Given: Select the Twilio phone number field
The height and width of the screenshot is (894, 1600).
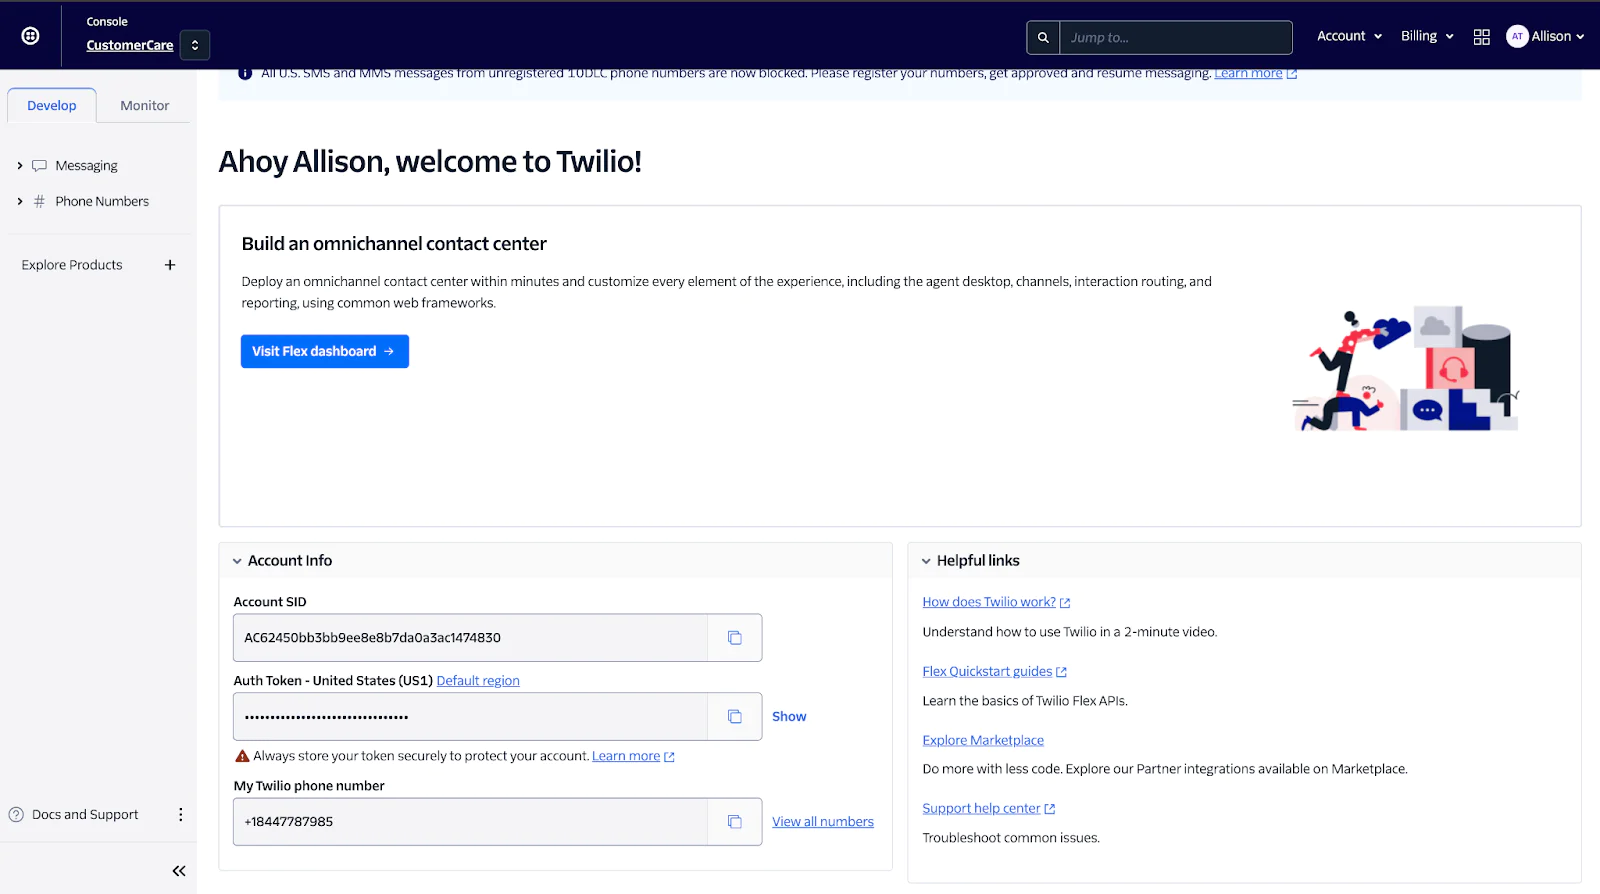Looking at the screenshot, I should tap(470, 822).
